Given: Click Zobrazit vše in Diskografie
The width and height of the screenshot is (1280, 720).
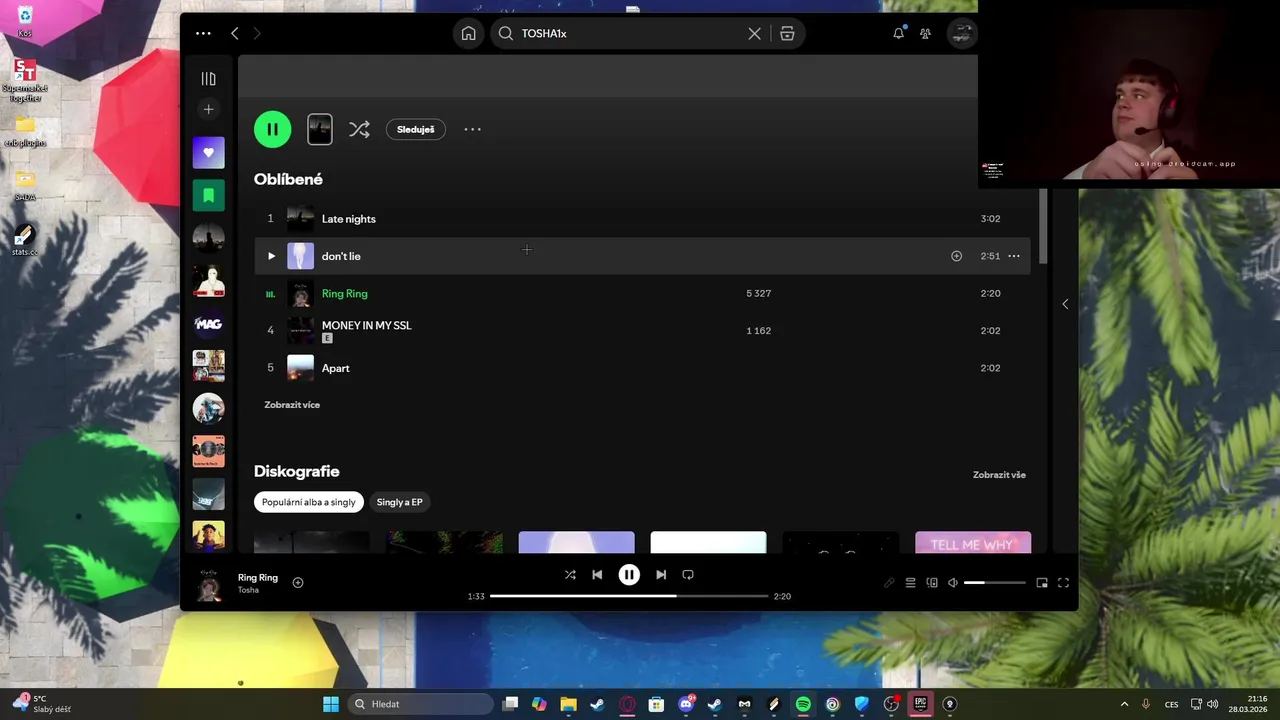Looking at the screenshot, I should tap(999, 475).
